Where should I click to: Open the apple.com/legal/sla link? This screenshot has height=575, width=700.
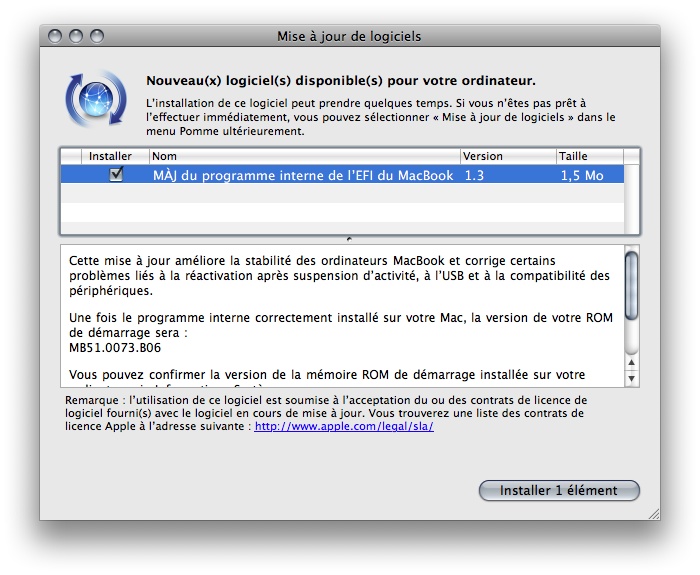point(344,426)
